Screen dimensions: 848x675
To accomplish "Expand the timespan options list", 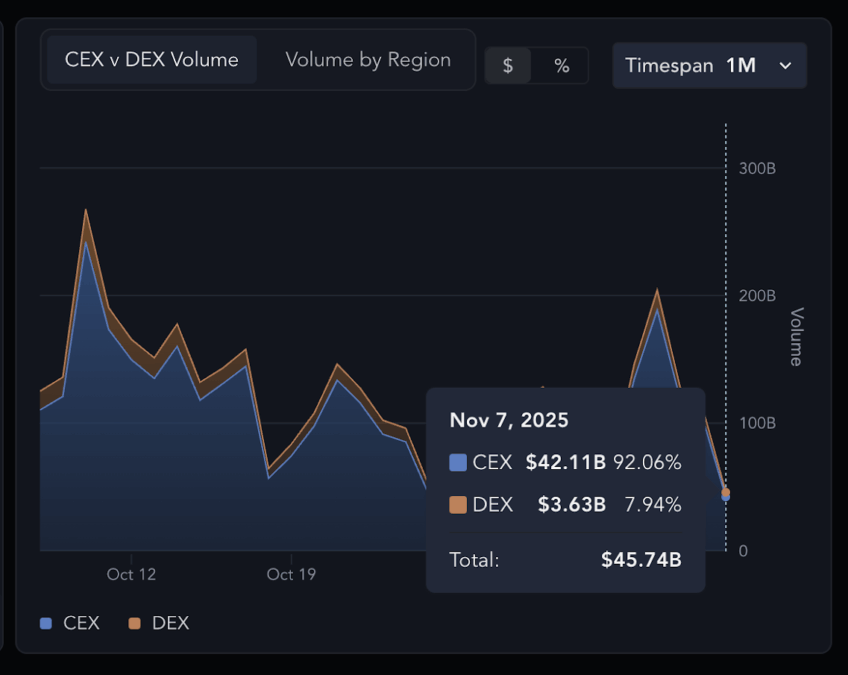I will click(710, 65).
